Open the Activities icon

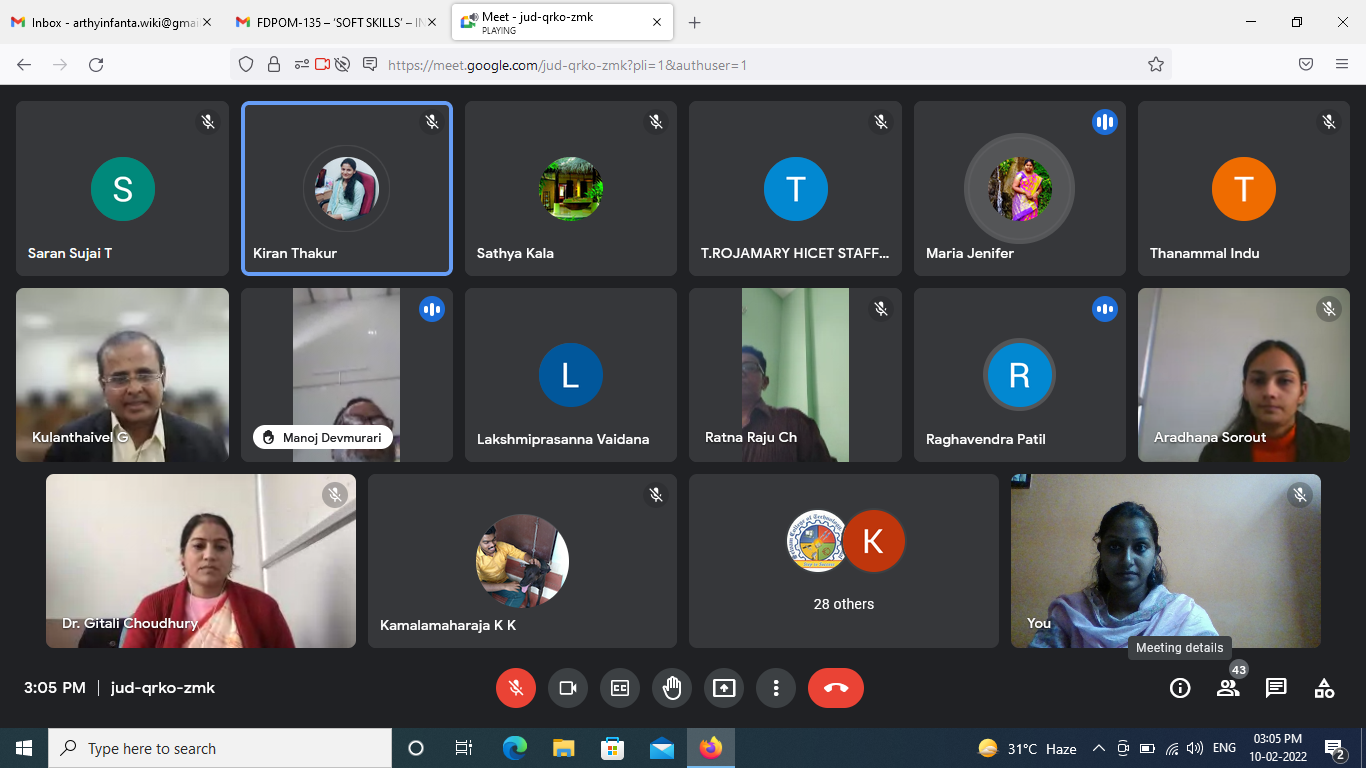(x=1324, y=688)
